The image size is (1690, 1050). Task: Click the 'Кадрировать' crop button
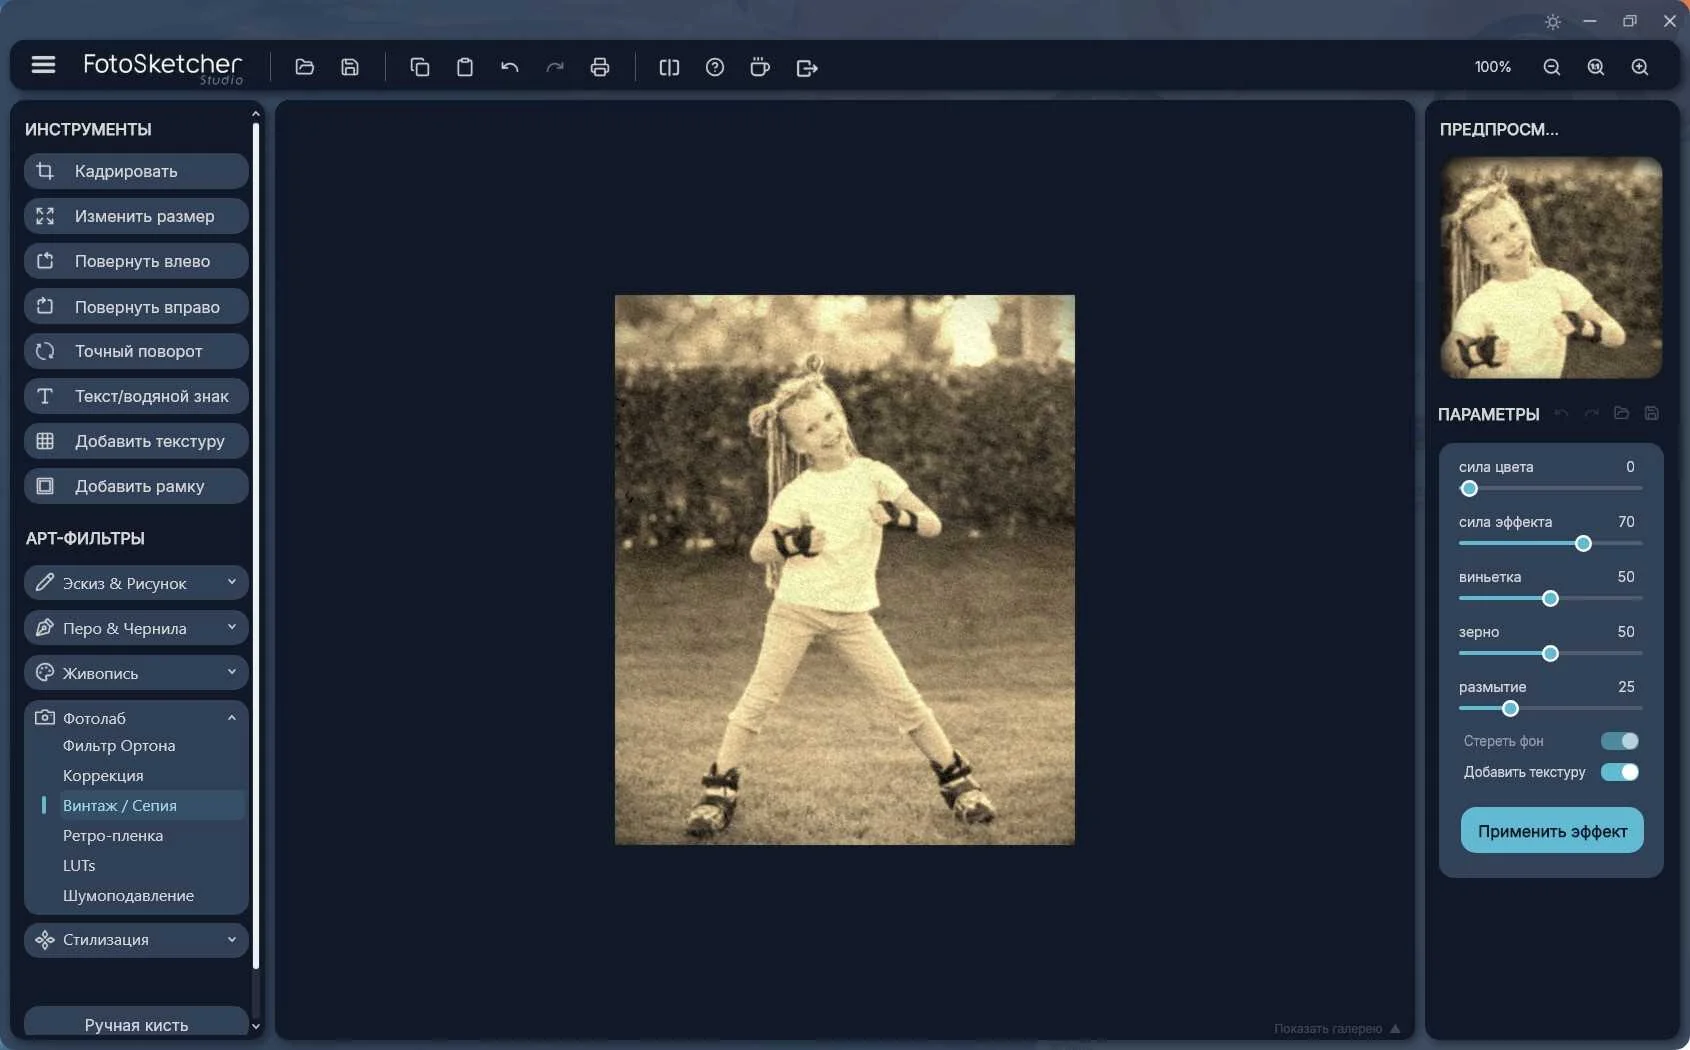[136, 171]
